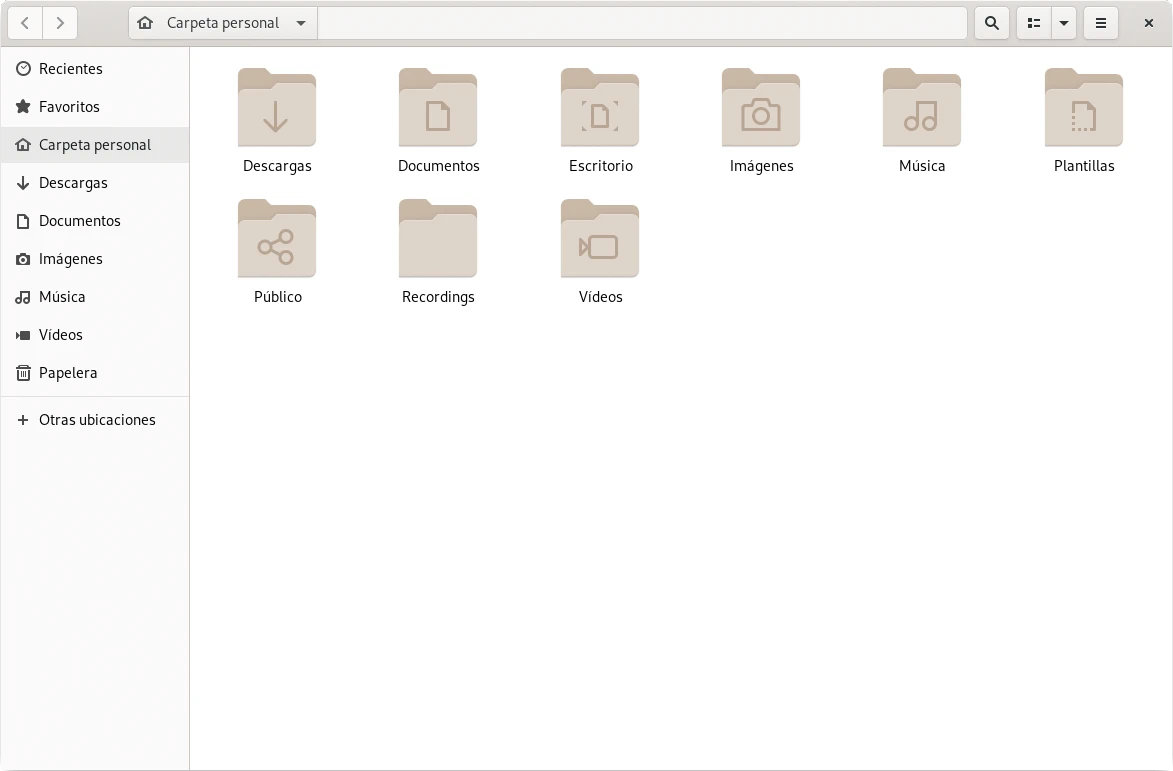Open the Escritorio folder

pos(600,109)
